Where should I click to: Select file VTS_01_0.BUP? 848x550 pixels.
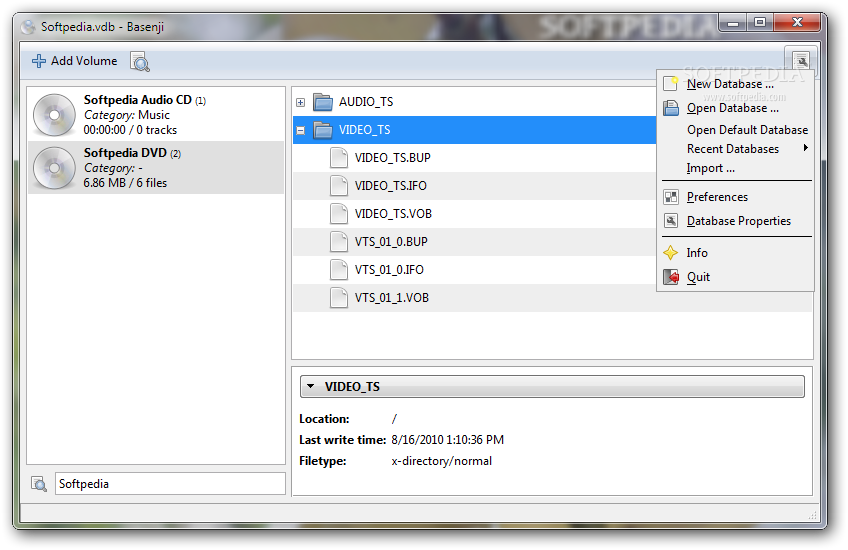click(x=391, y=242)
